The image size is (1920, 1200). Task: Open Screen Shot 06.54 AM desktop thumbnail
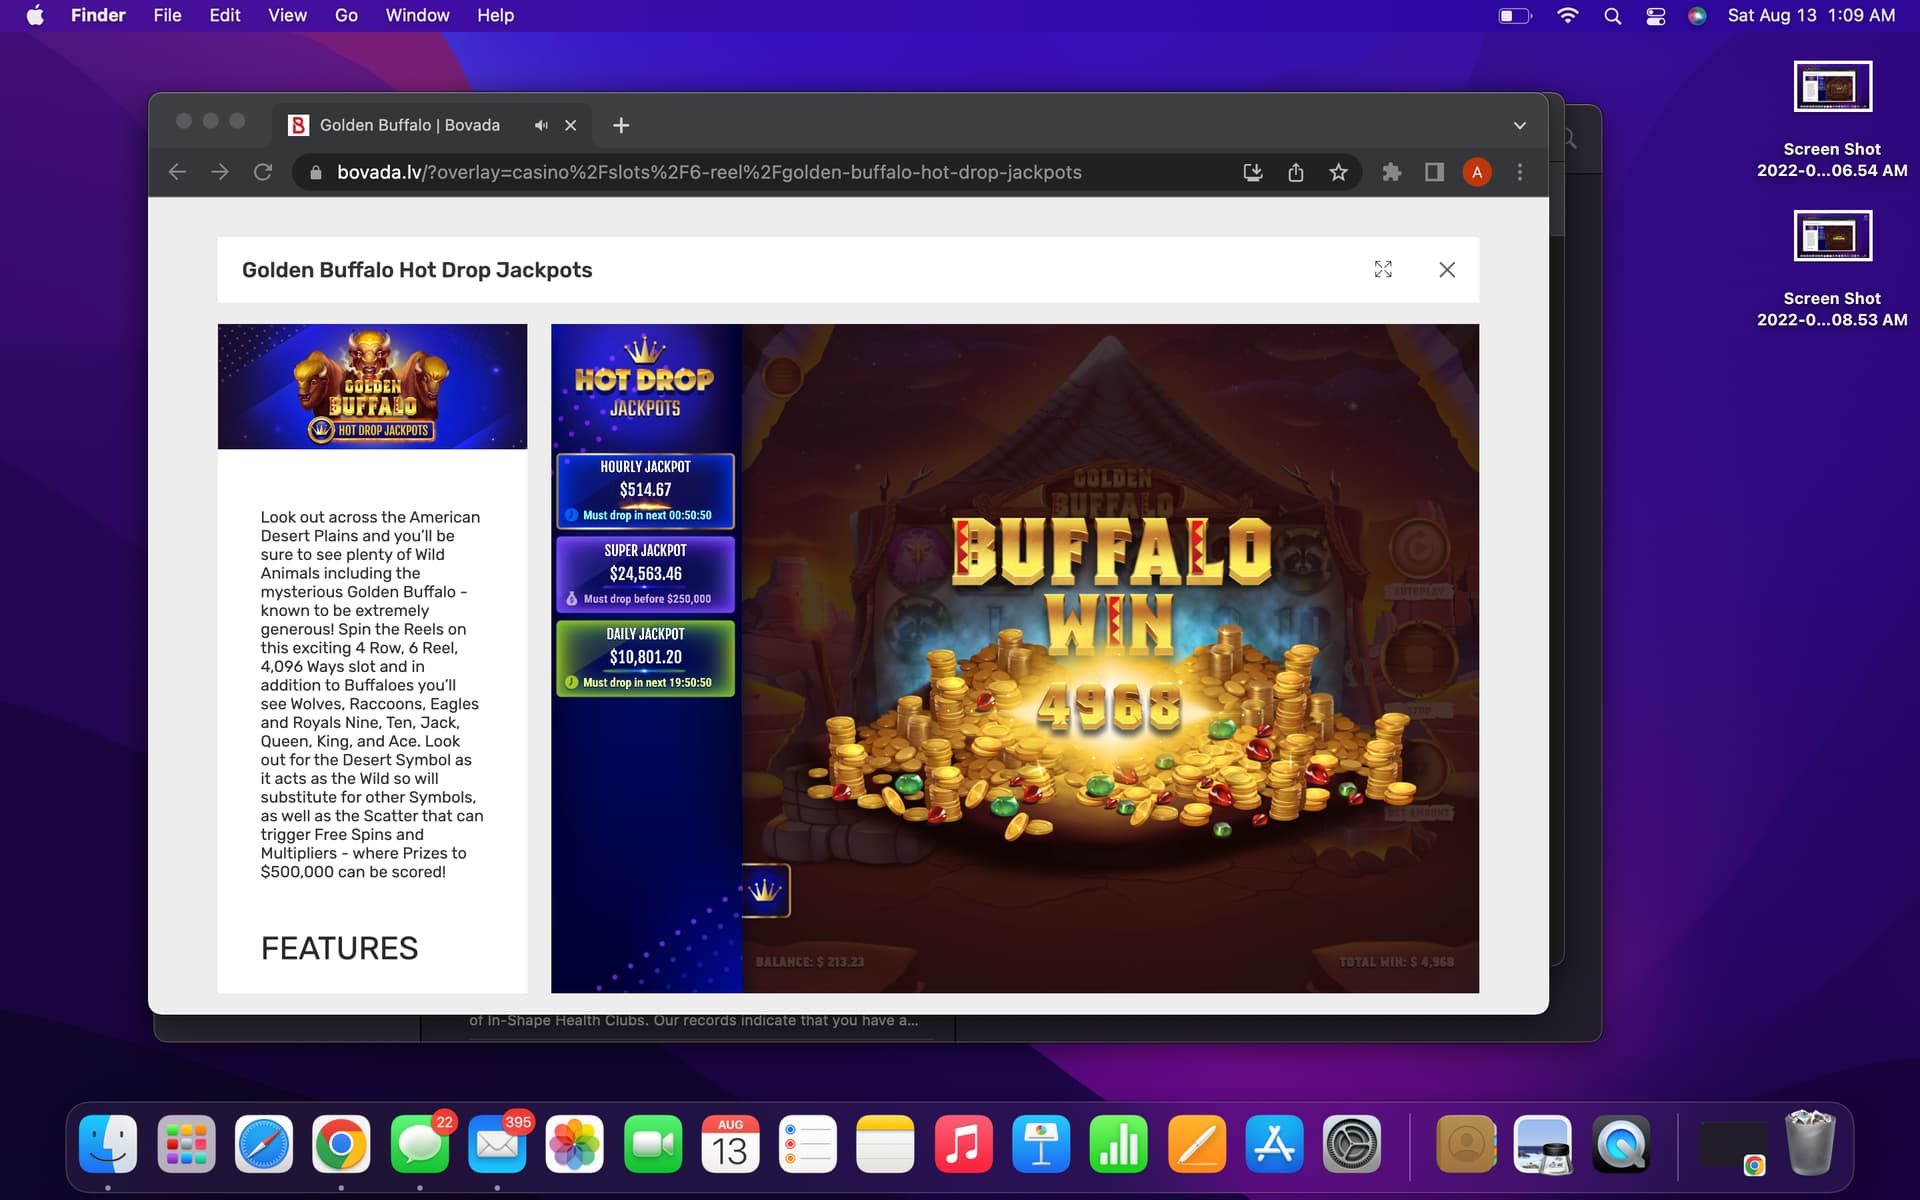(x=1832, y=88)
